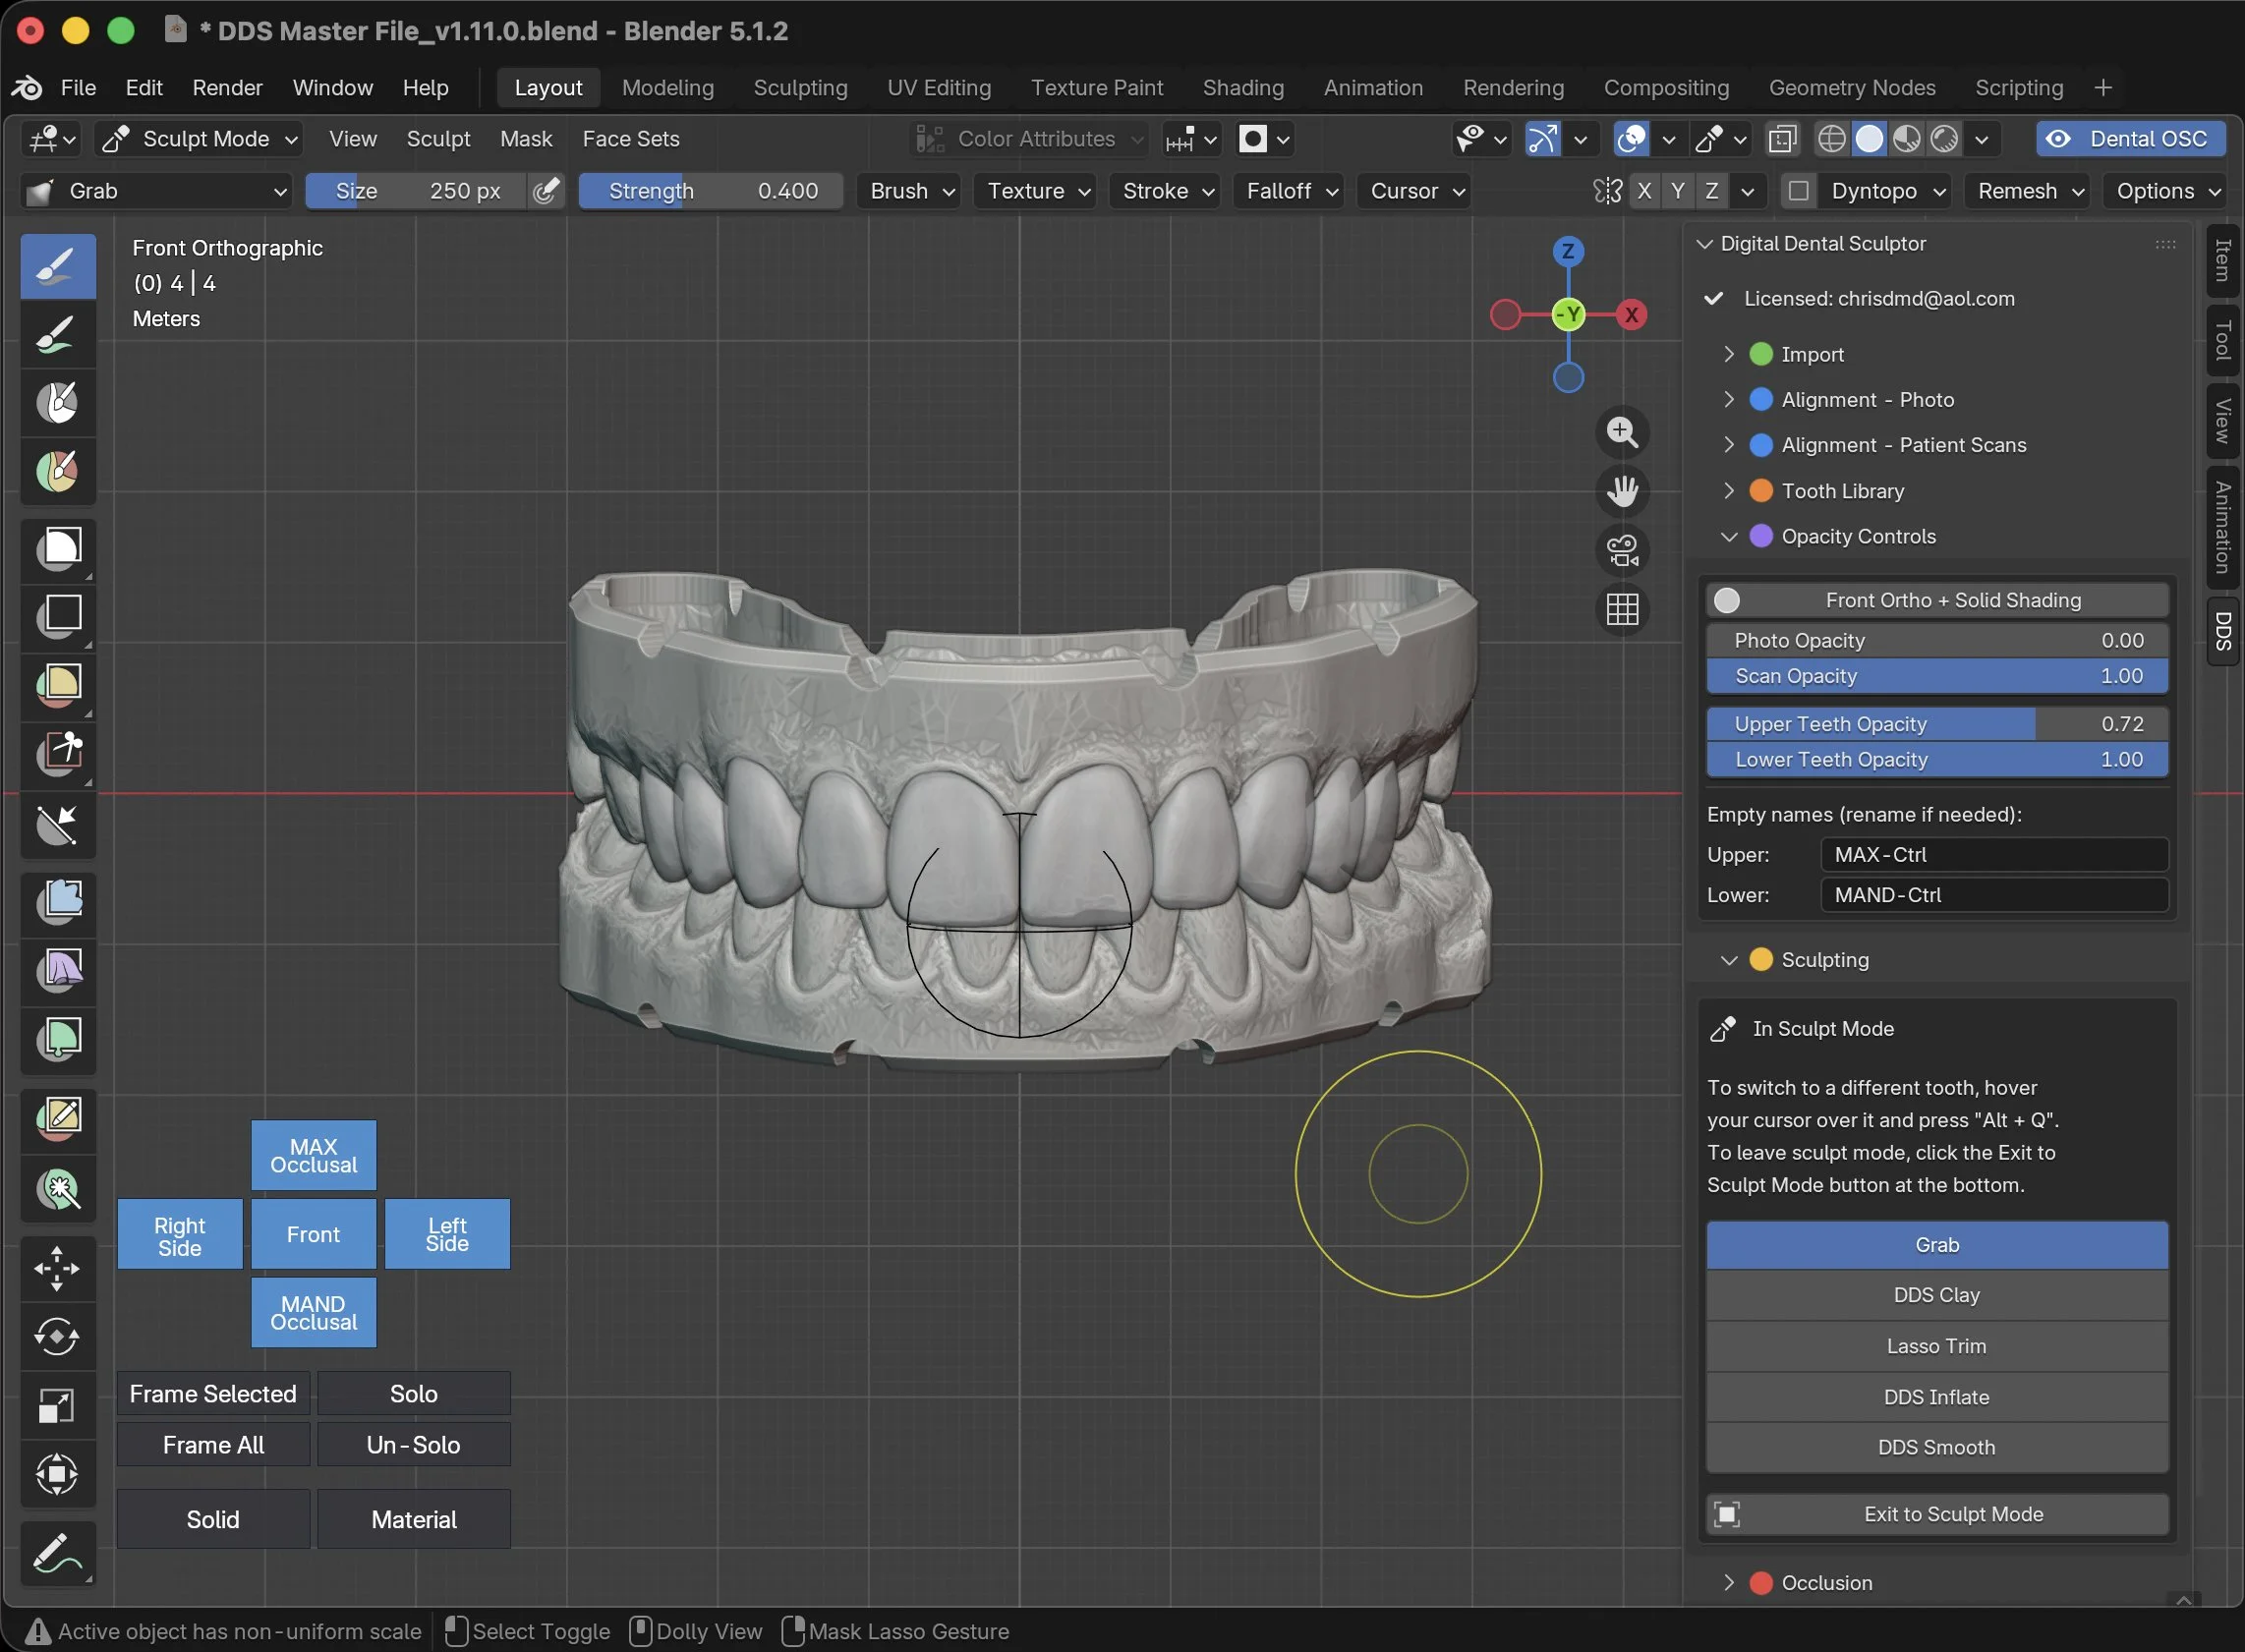
Task: Select the Rotate tool
Action: coord(58,1336)
